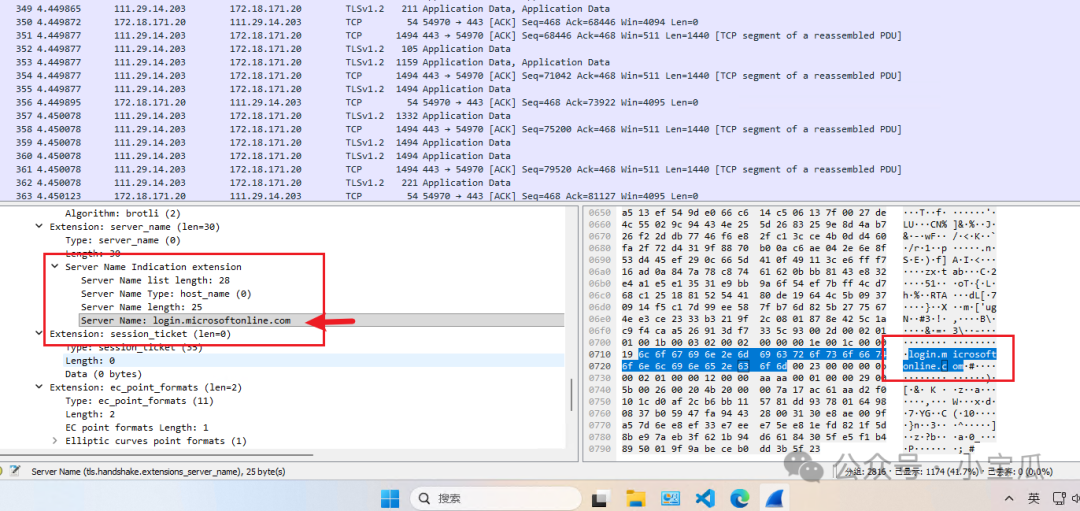Collapse the Server Name Indication extension node
Screen dimensions: 1080x511
pos(55,267)
